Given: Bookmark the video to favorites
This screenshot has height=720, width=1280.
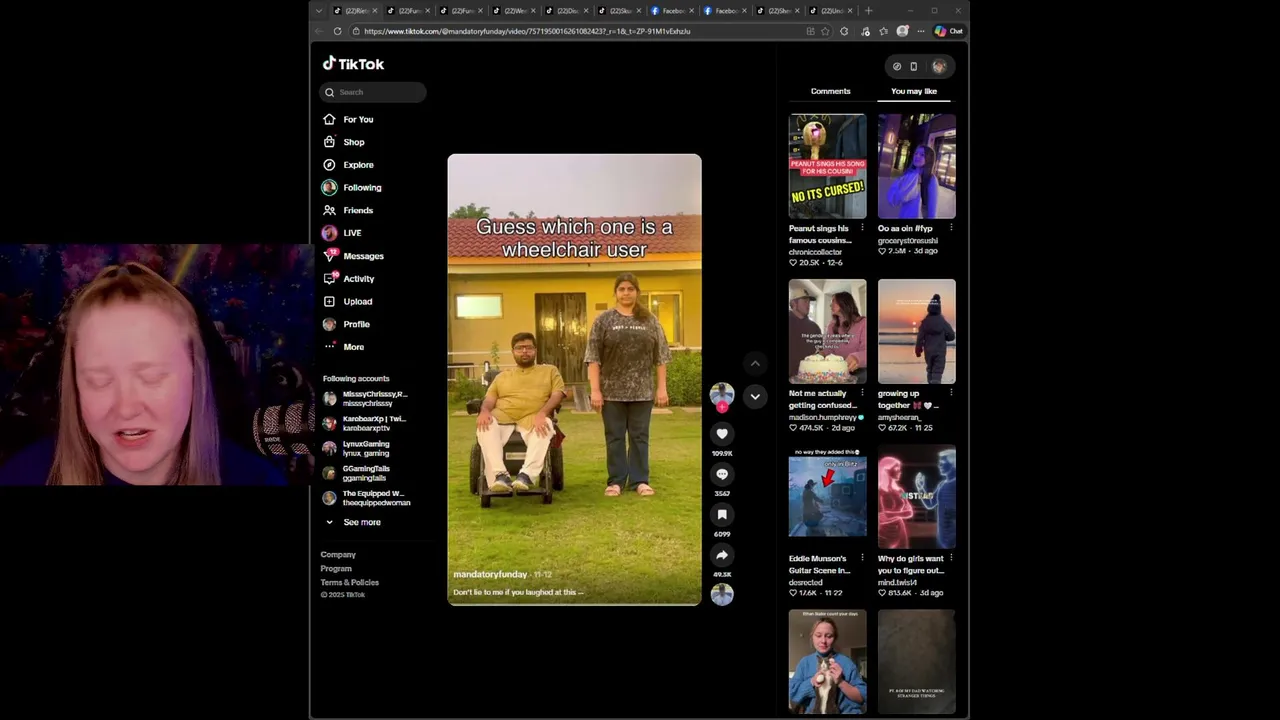Looking at the screenshot, I should coord(722,514).
